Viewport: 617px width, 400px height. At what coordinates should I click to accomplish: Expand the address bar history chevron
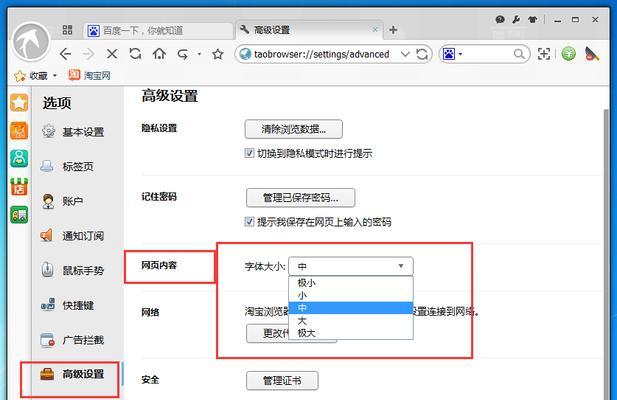pyautogui.click(x=405, y=54)
